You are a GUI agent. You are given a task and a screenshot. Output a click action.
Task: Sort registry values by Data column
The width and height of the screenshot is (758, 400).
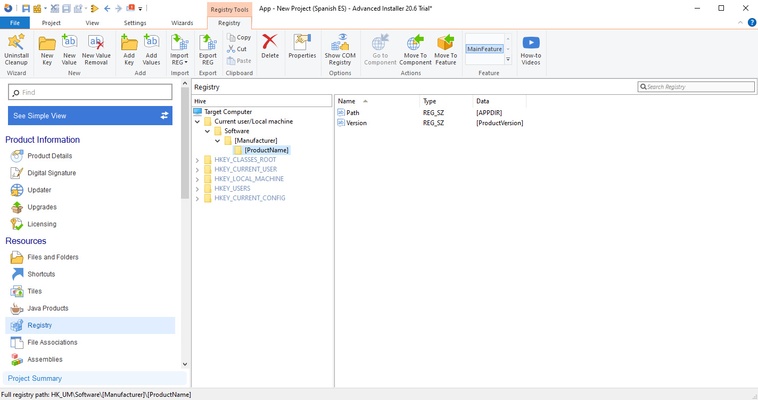click(499, 101)
